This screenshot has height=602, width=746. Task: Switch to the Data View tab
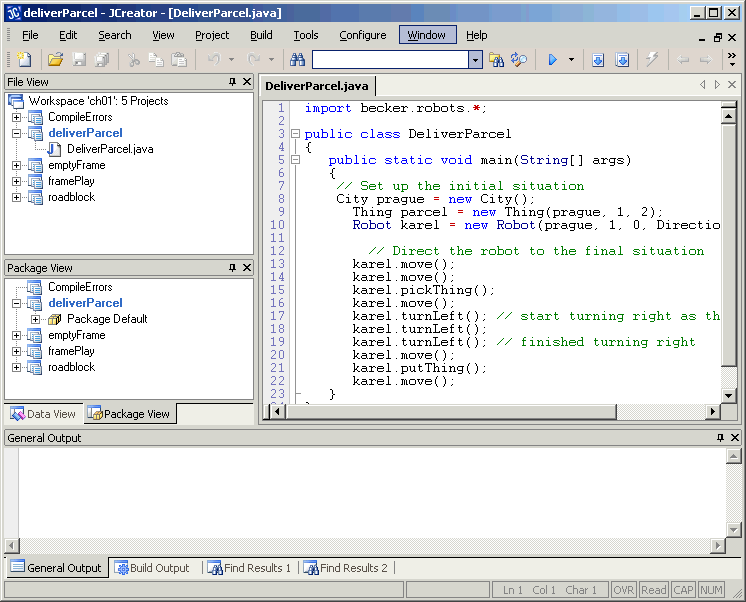tap(43, 414)
